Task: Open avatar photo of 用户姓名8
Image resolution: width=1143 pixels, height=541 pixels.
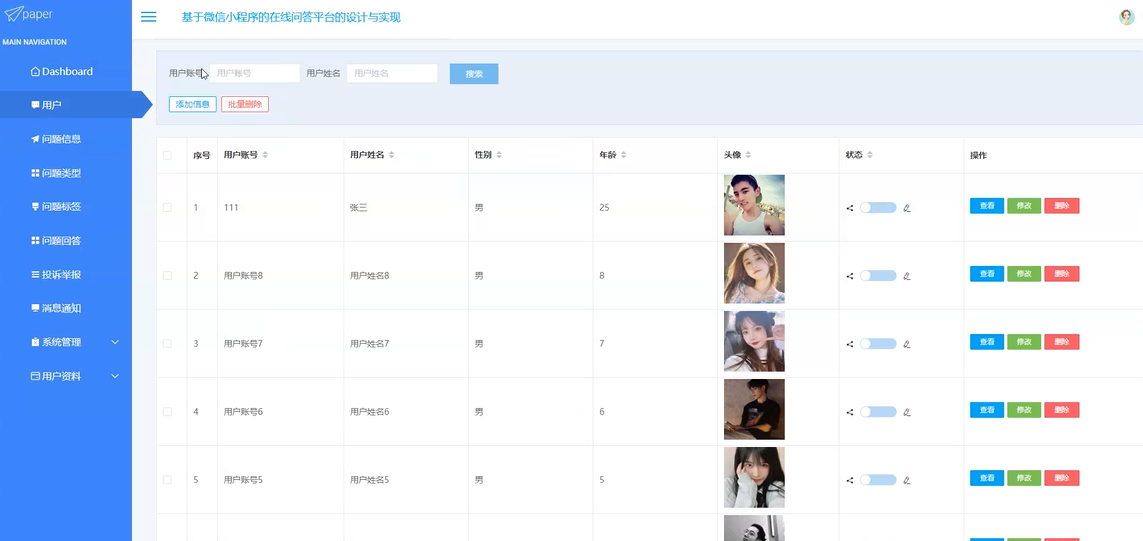Action: coord(754,273)
